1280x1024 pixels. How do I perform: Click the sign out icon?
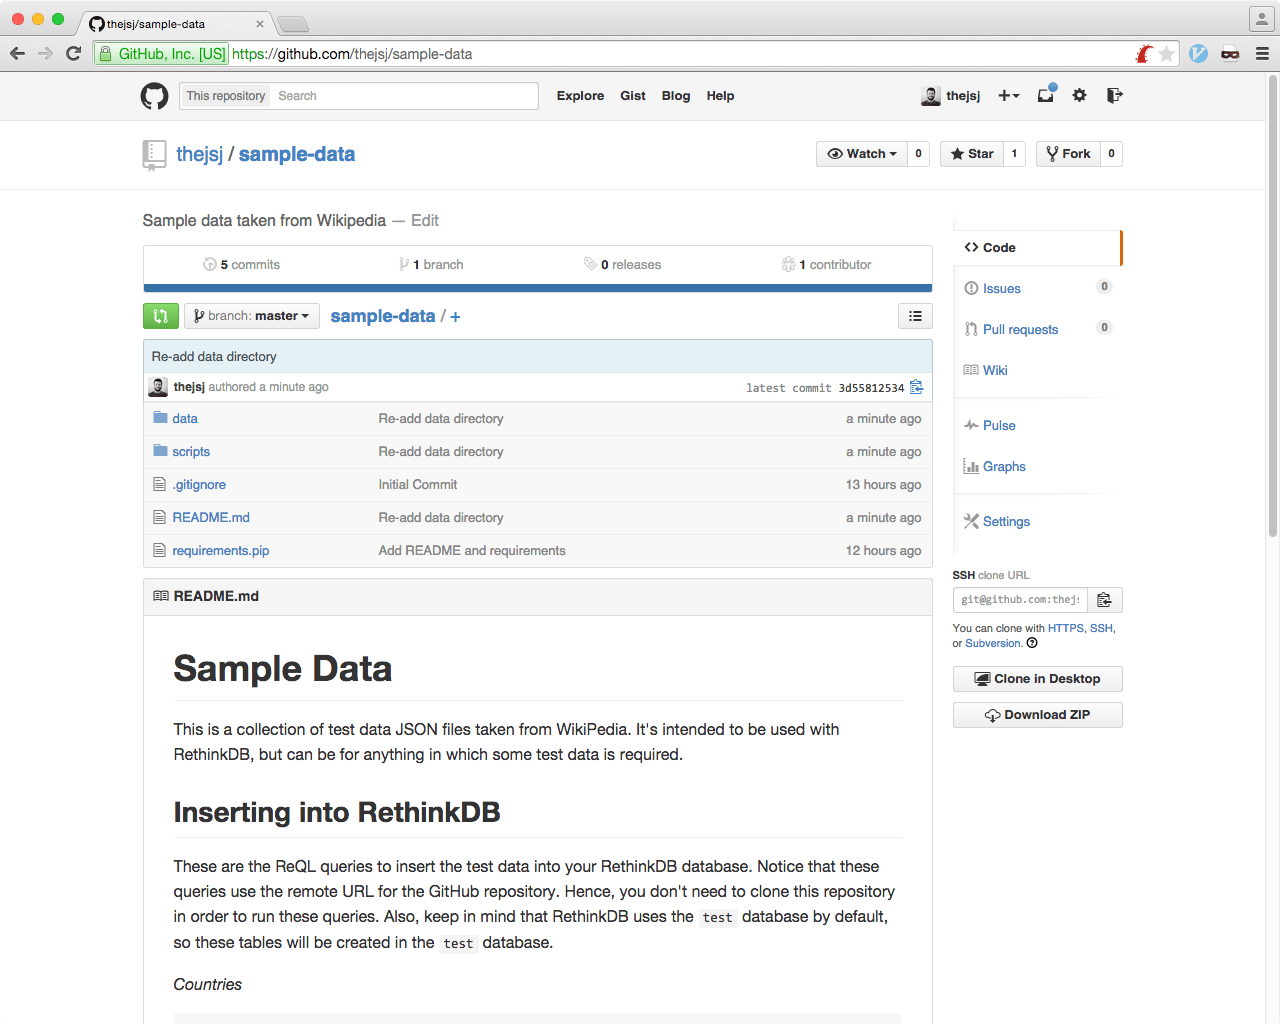tap(1114, 95)
